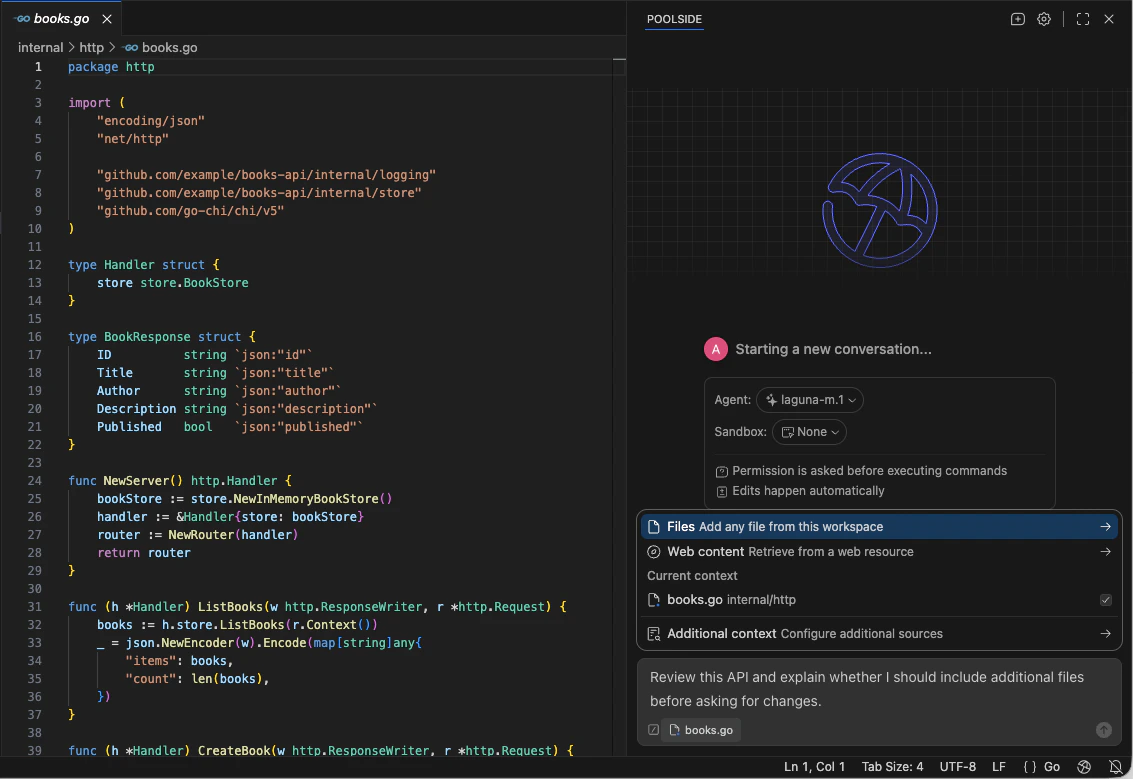
Task: Close the Poolside panel
Action: (1108, 20)
